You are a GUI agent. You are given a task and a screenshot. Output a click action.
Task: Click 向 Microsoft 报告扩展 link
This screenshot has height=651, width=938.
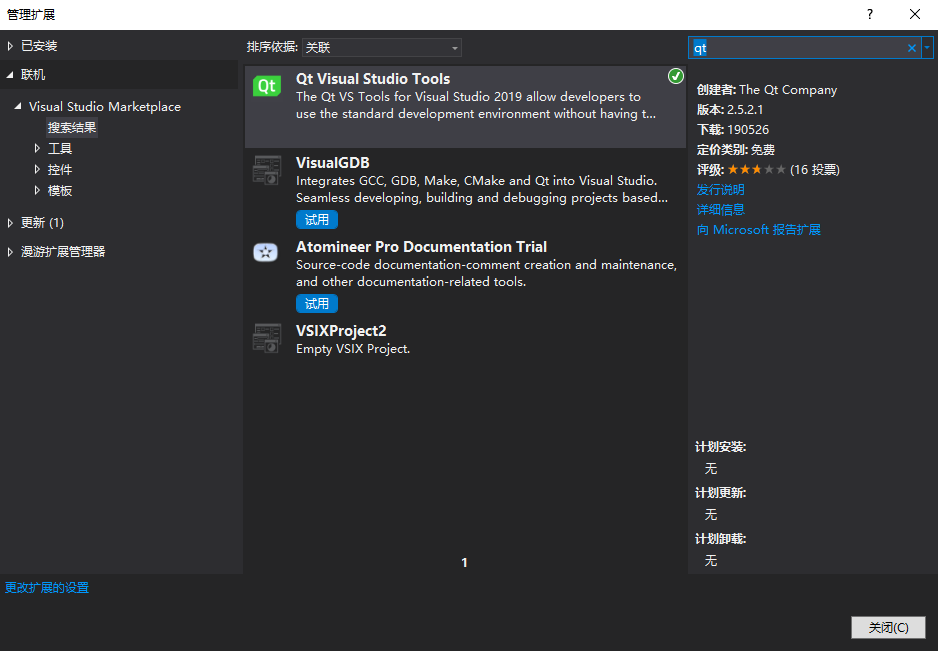(759, 230)
